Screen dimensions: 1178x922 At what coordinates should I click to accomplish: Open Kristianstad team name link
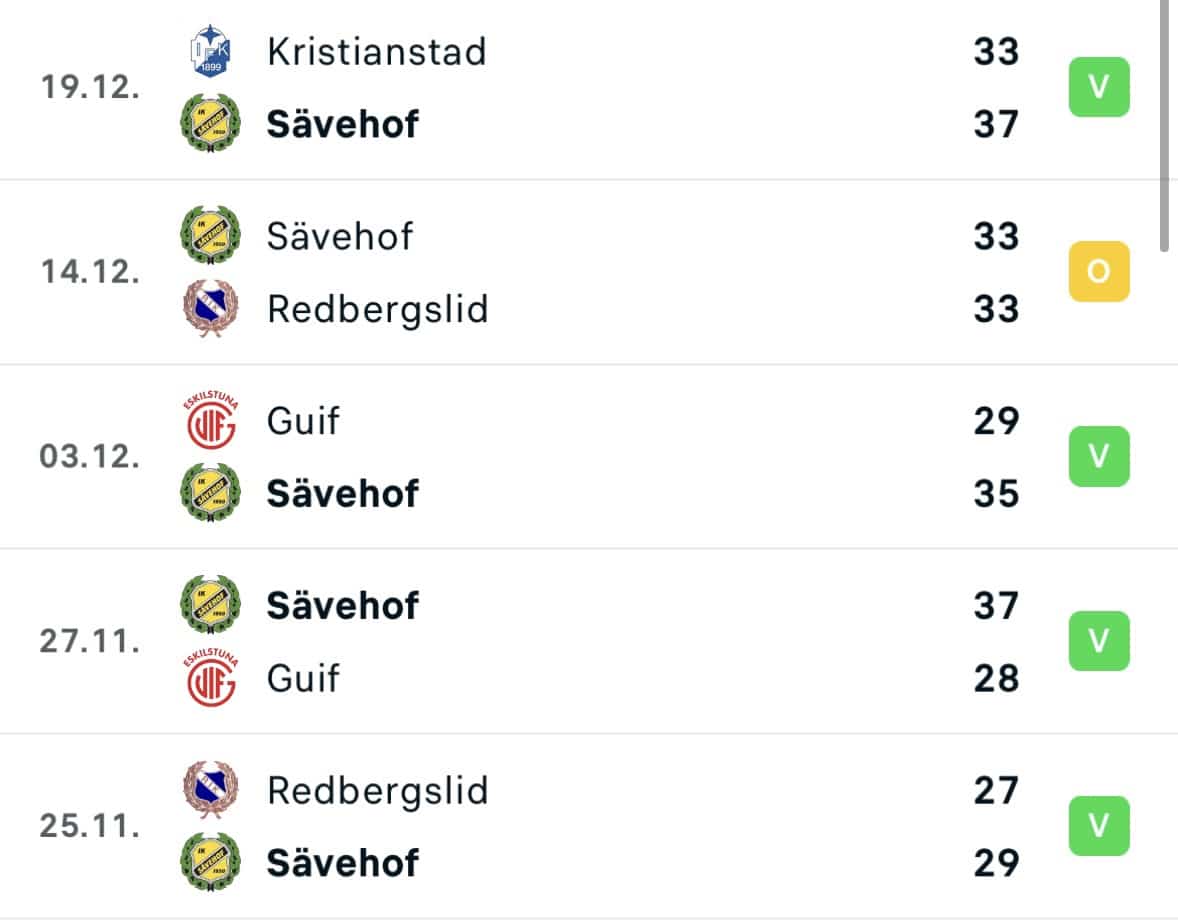click(x=376, y=52)
